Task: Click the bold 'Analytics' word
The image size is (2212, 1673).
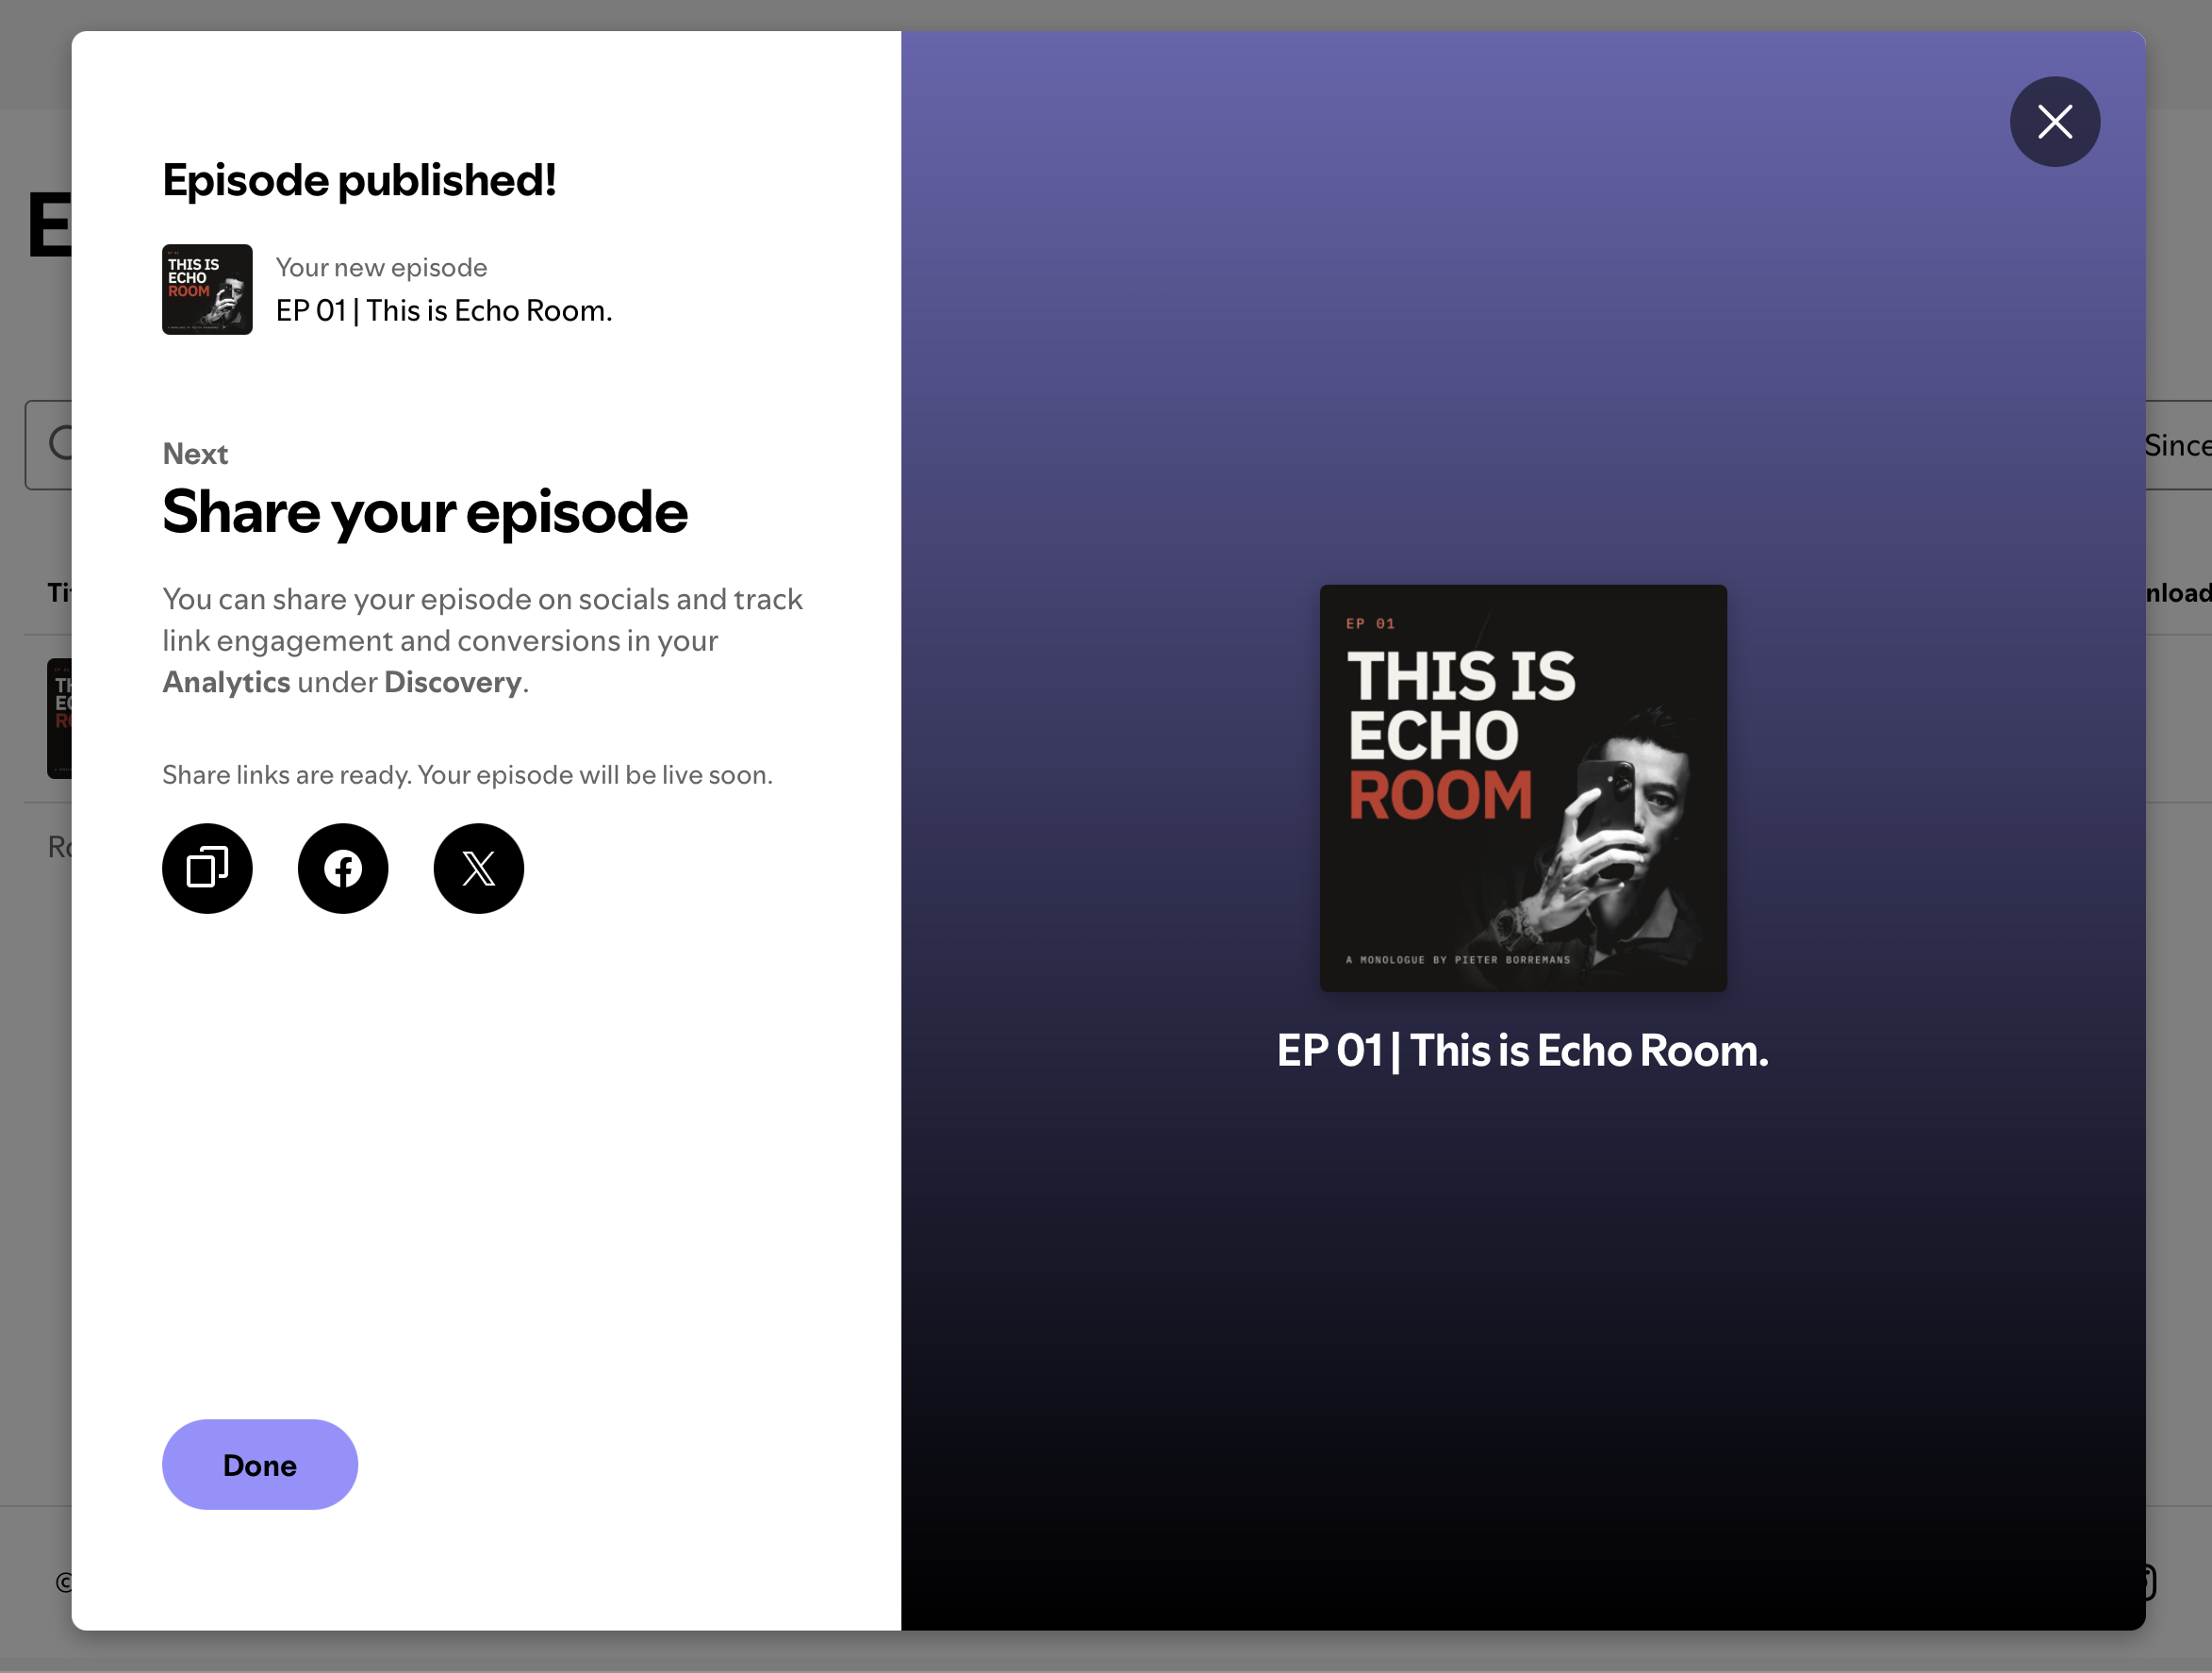Action: pos(226,682)
